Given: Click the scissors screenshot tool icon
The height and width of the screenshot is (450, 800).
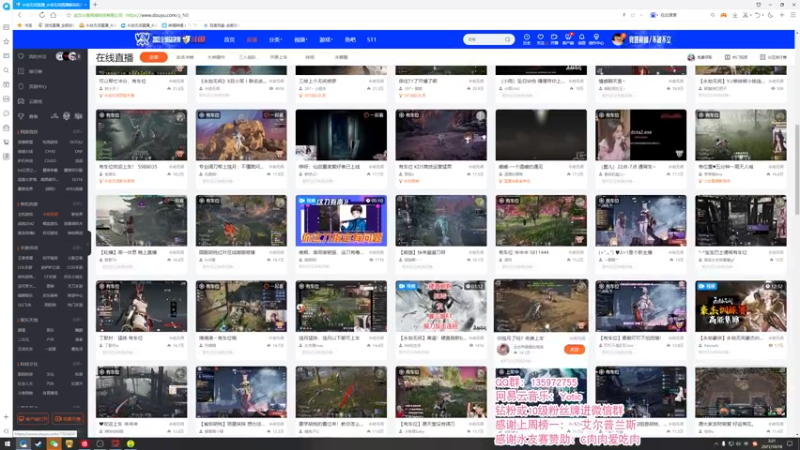Looking at the screenshot, I should (745, 15).
